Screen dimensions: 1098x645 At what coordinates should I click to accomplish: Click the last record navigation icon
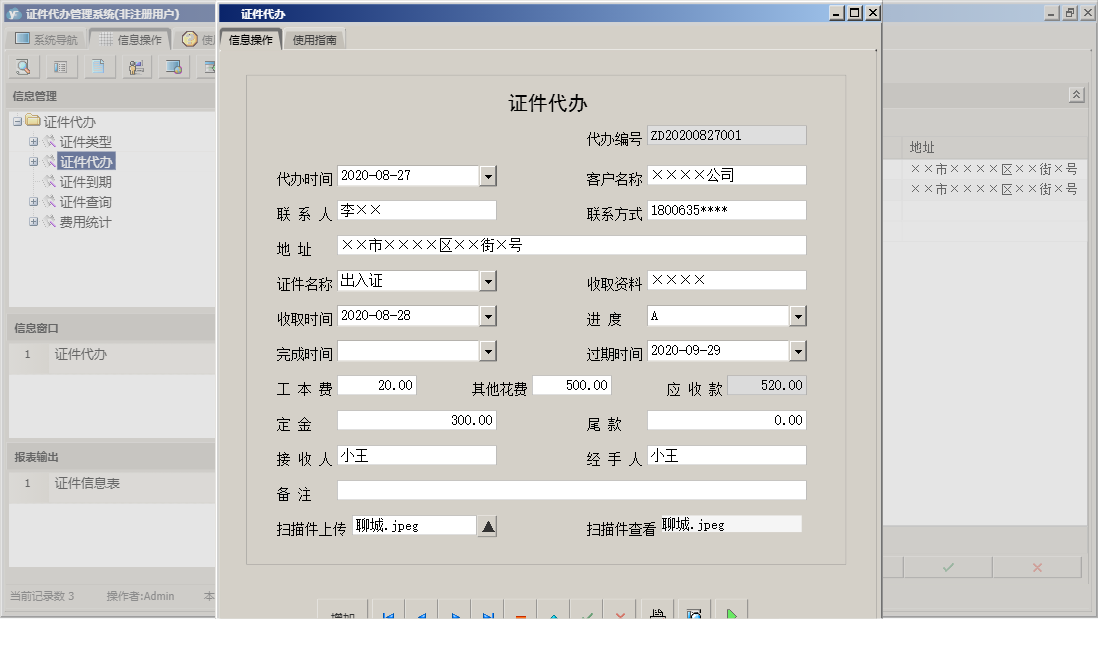(487, 615)
